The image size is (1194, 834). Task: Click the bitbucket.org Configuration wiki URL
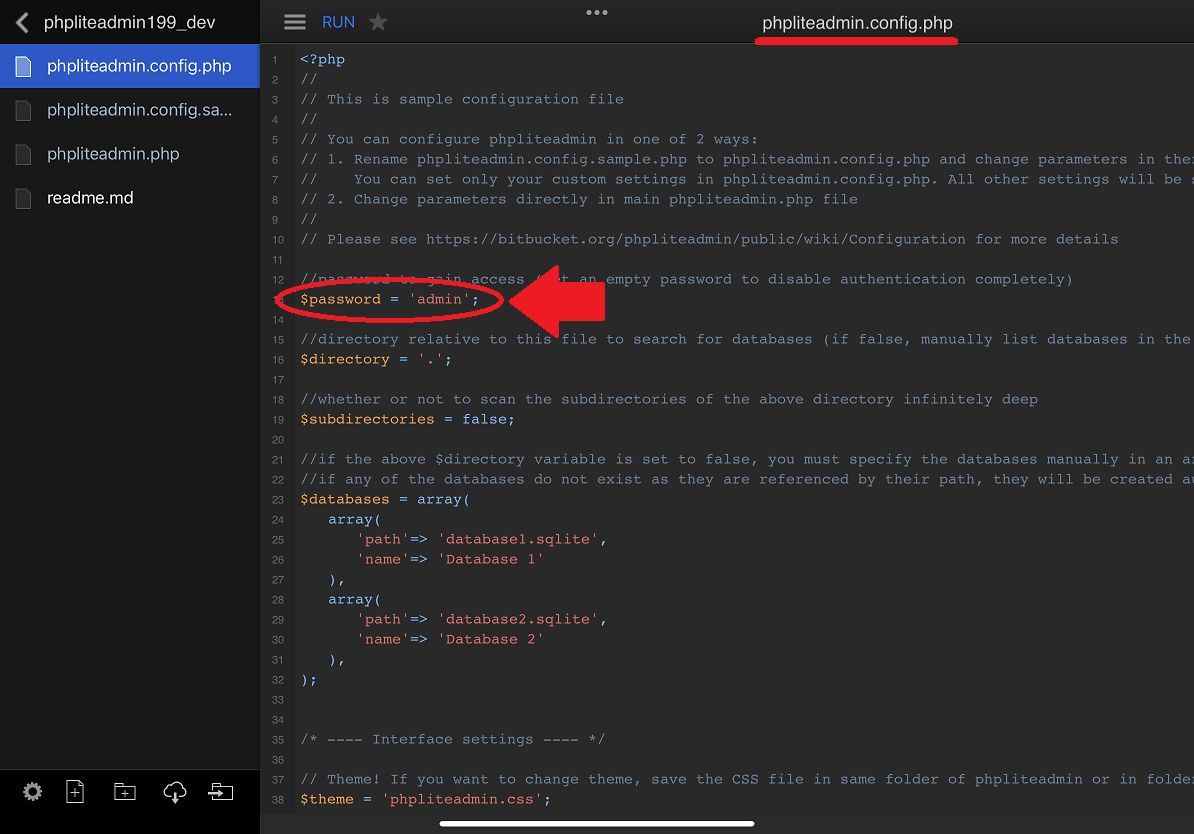pos(695,239)
